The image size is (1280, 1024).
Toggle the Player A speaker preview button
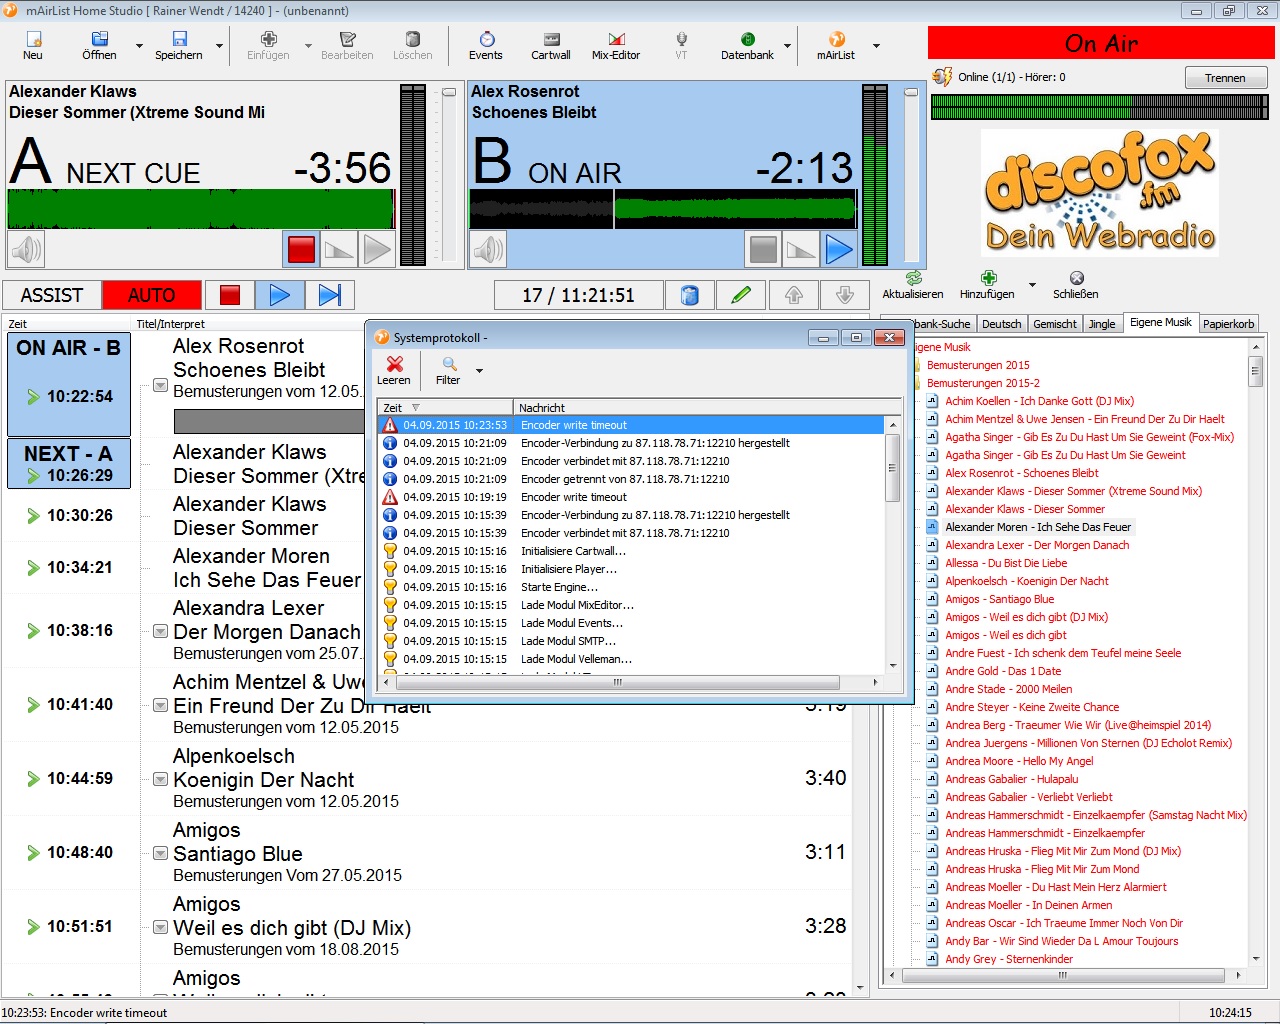tap(27, 249)
